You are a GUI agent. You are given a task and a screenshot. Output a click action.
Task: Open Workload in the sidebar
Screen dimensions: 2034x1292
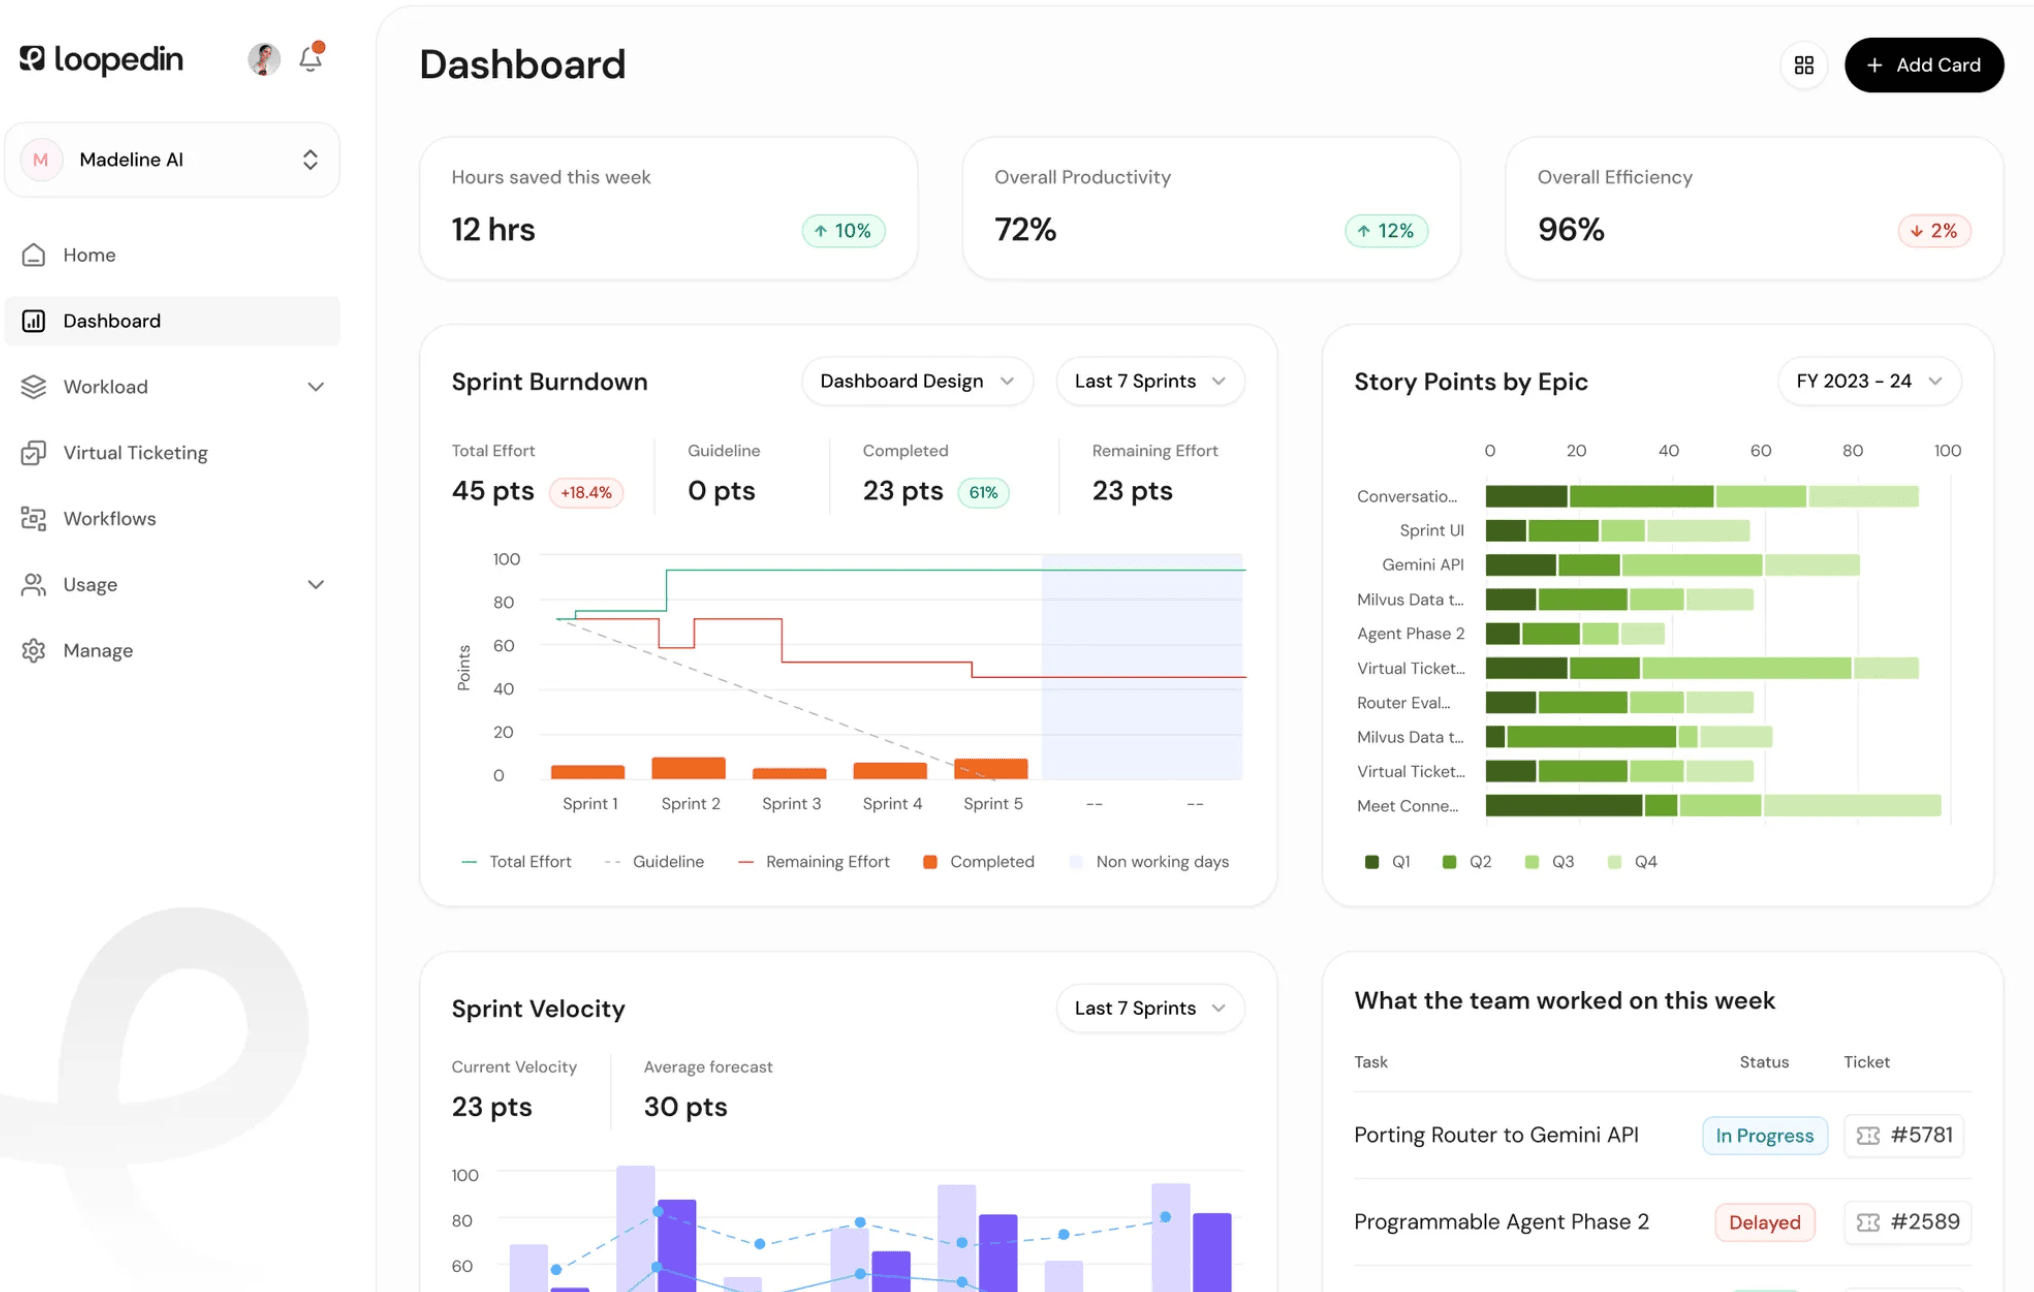pos(172,387)
